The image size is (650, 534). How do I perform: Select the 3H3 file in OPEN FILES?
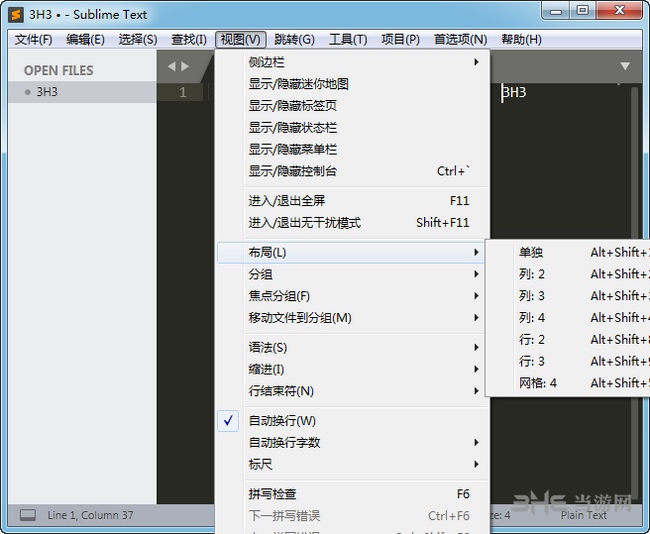click(x=82, y=92)
